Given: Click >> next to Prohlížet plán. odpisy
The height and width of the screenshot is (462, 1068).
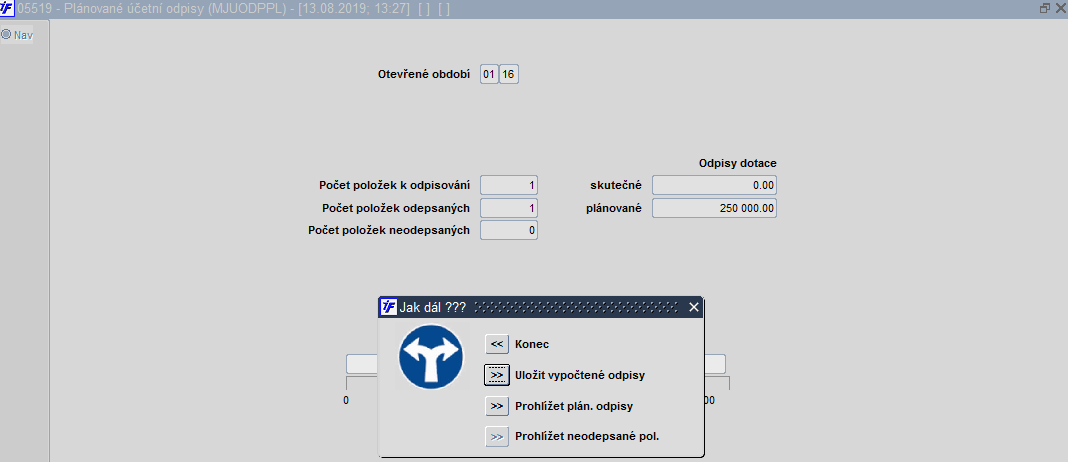Looking at the screenshot, I should click(497, 405).
